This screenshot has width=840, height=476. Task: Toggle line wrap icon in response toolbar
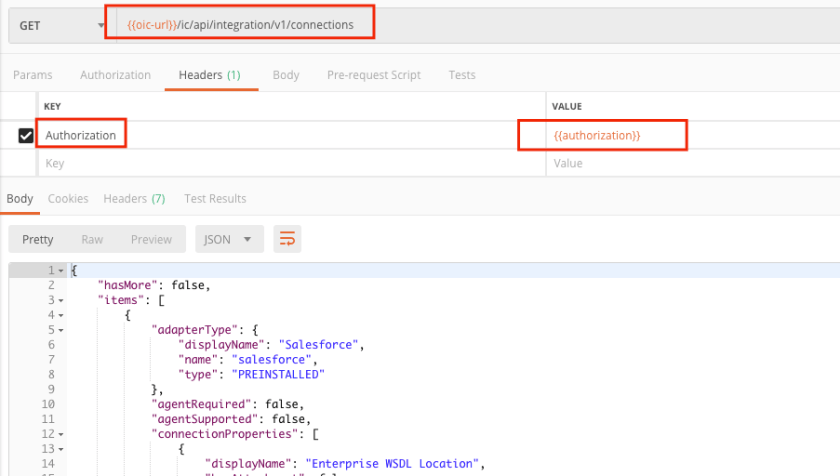288,239
